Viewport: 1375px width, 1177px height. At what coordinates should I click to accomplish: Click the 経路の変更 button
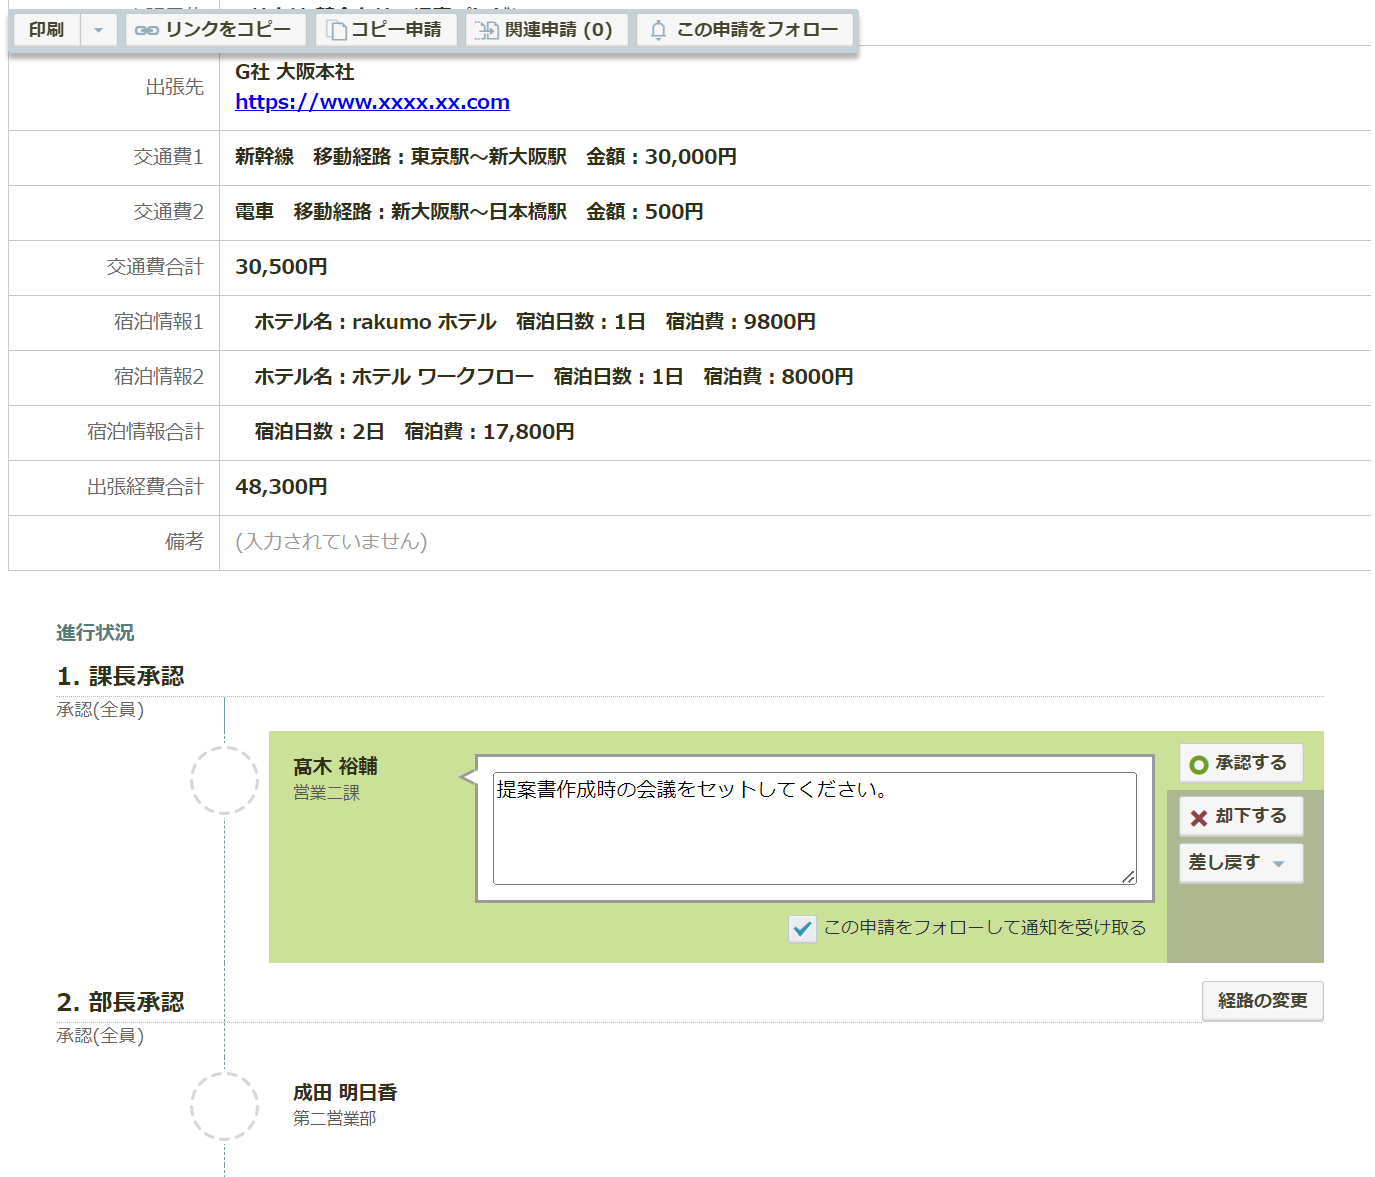tap(1262, 1001)
